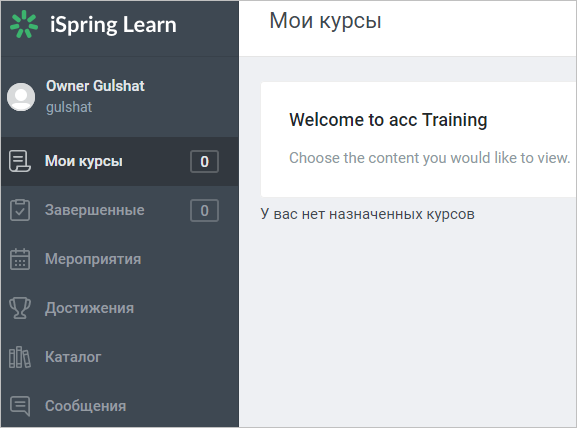The height and width of the screenshot is (428, 577).
Task: Click the Сообщения chat bubble icon
Action: coord(20,406)
